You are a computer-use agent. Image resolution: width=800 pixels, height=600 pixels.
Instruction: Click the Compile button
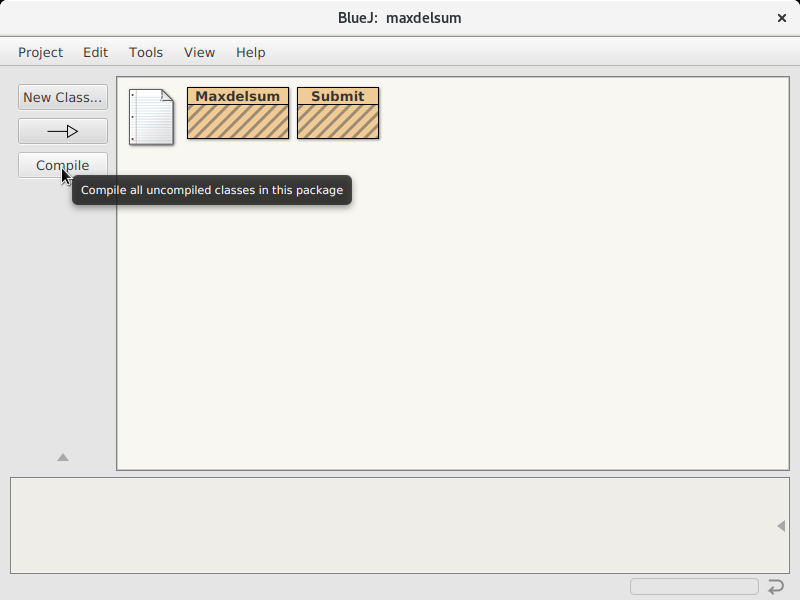coord(63,165)
